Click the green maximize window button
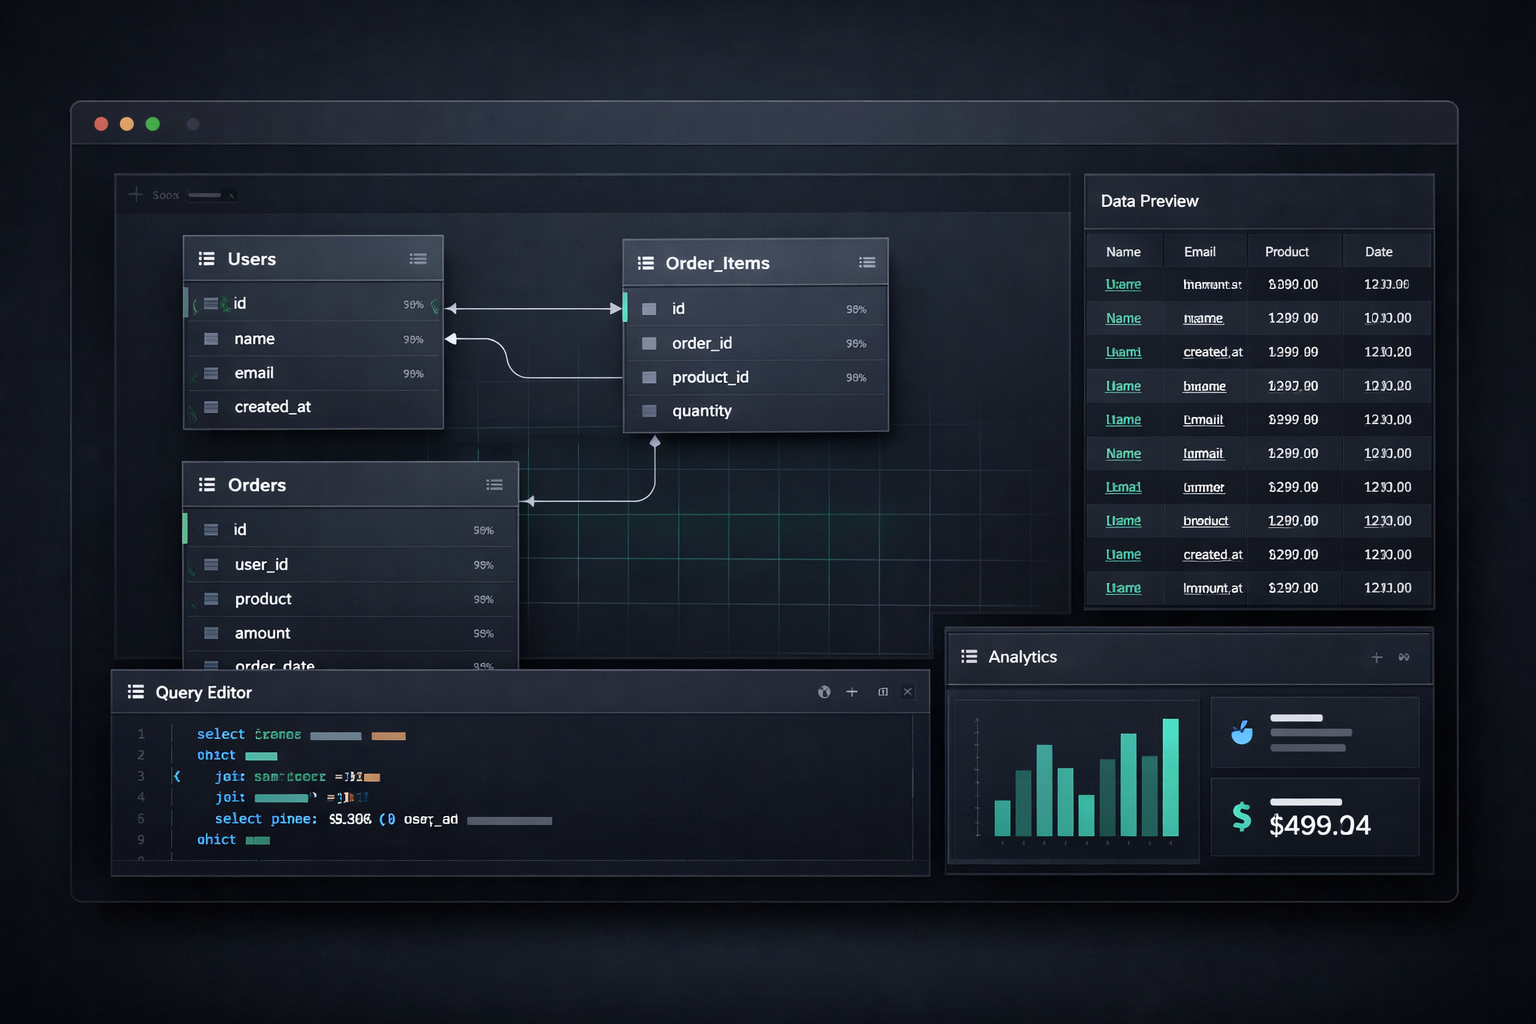 pos(153,124)
